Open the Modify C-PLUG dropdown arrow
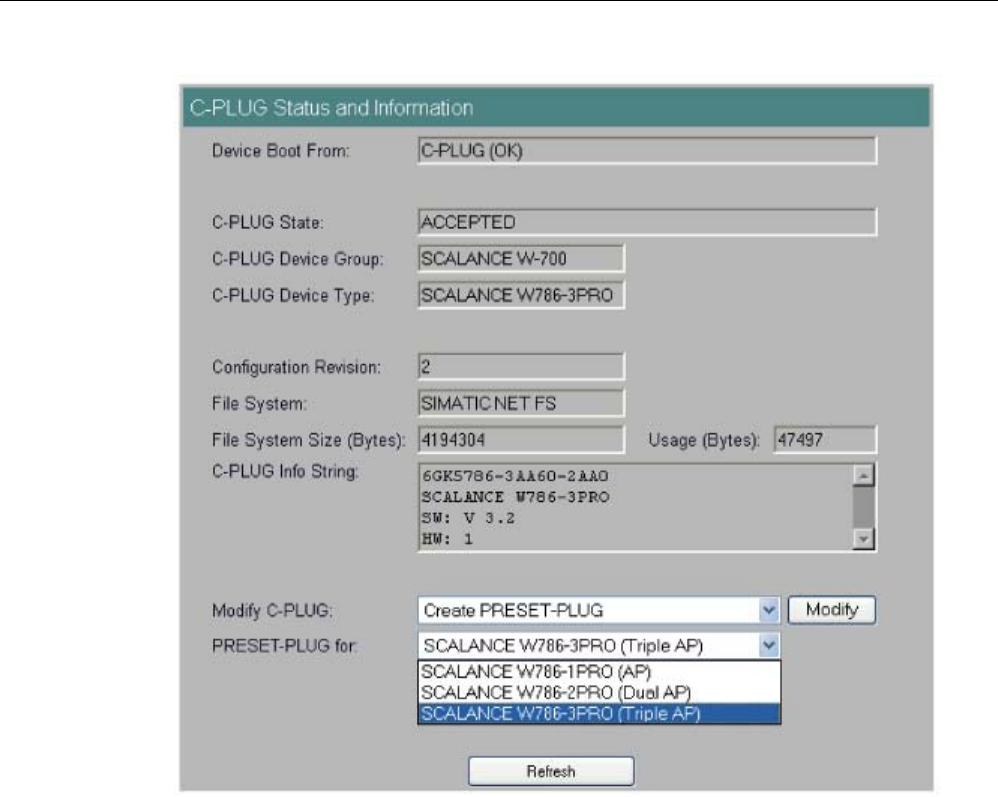 click(x=769, y=610)
